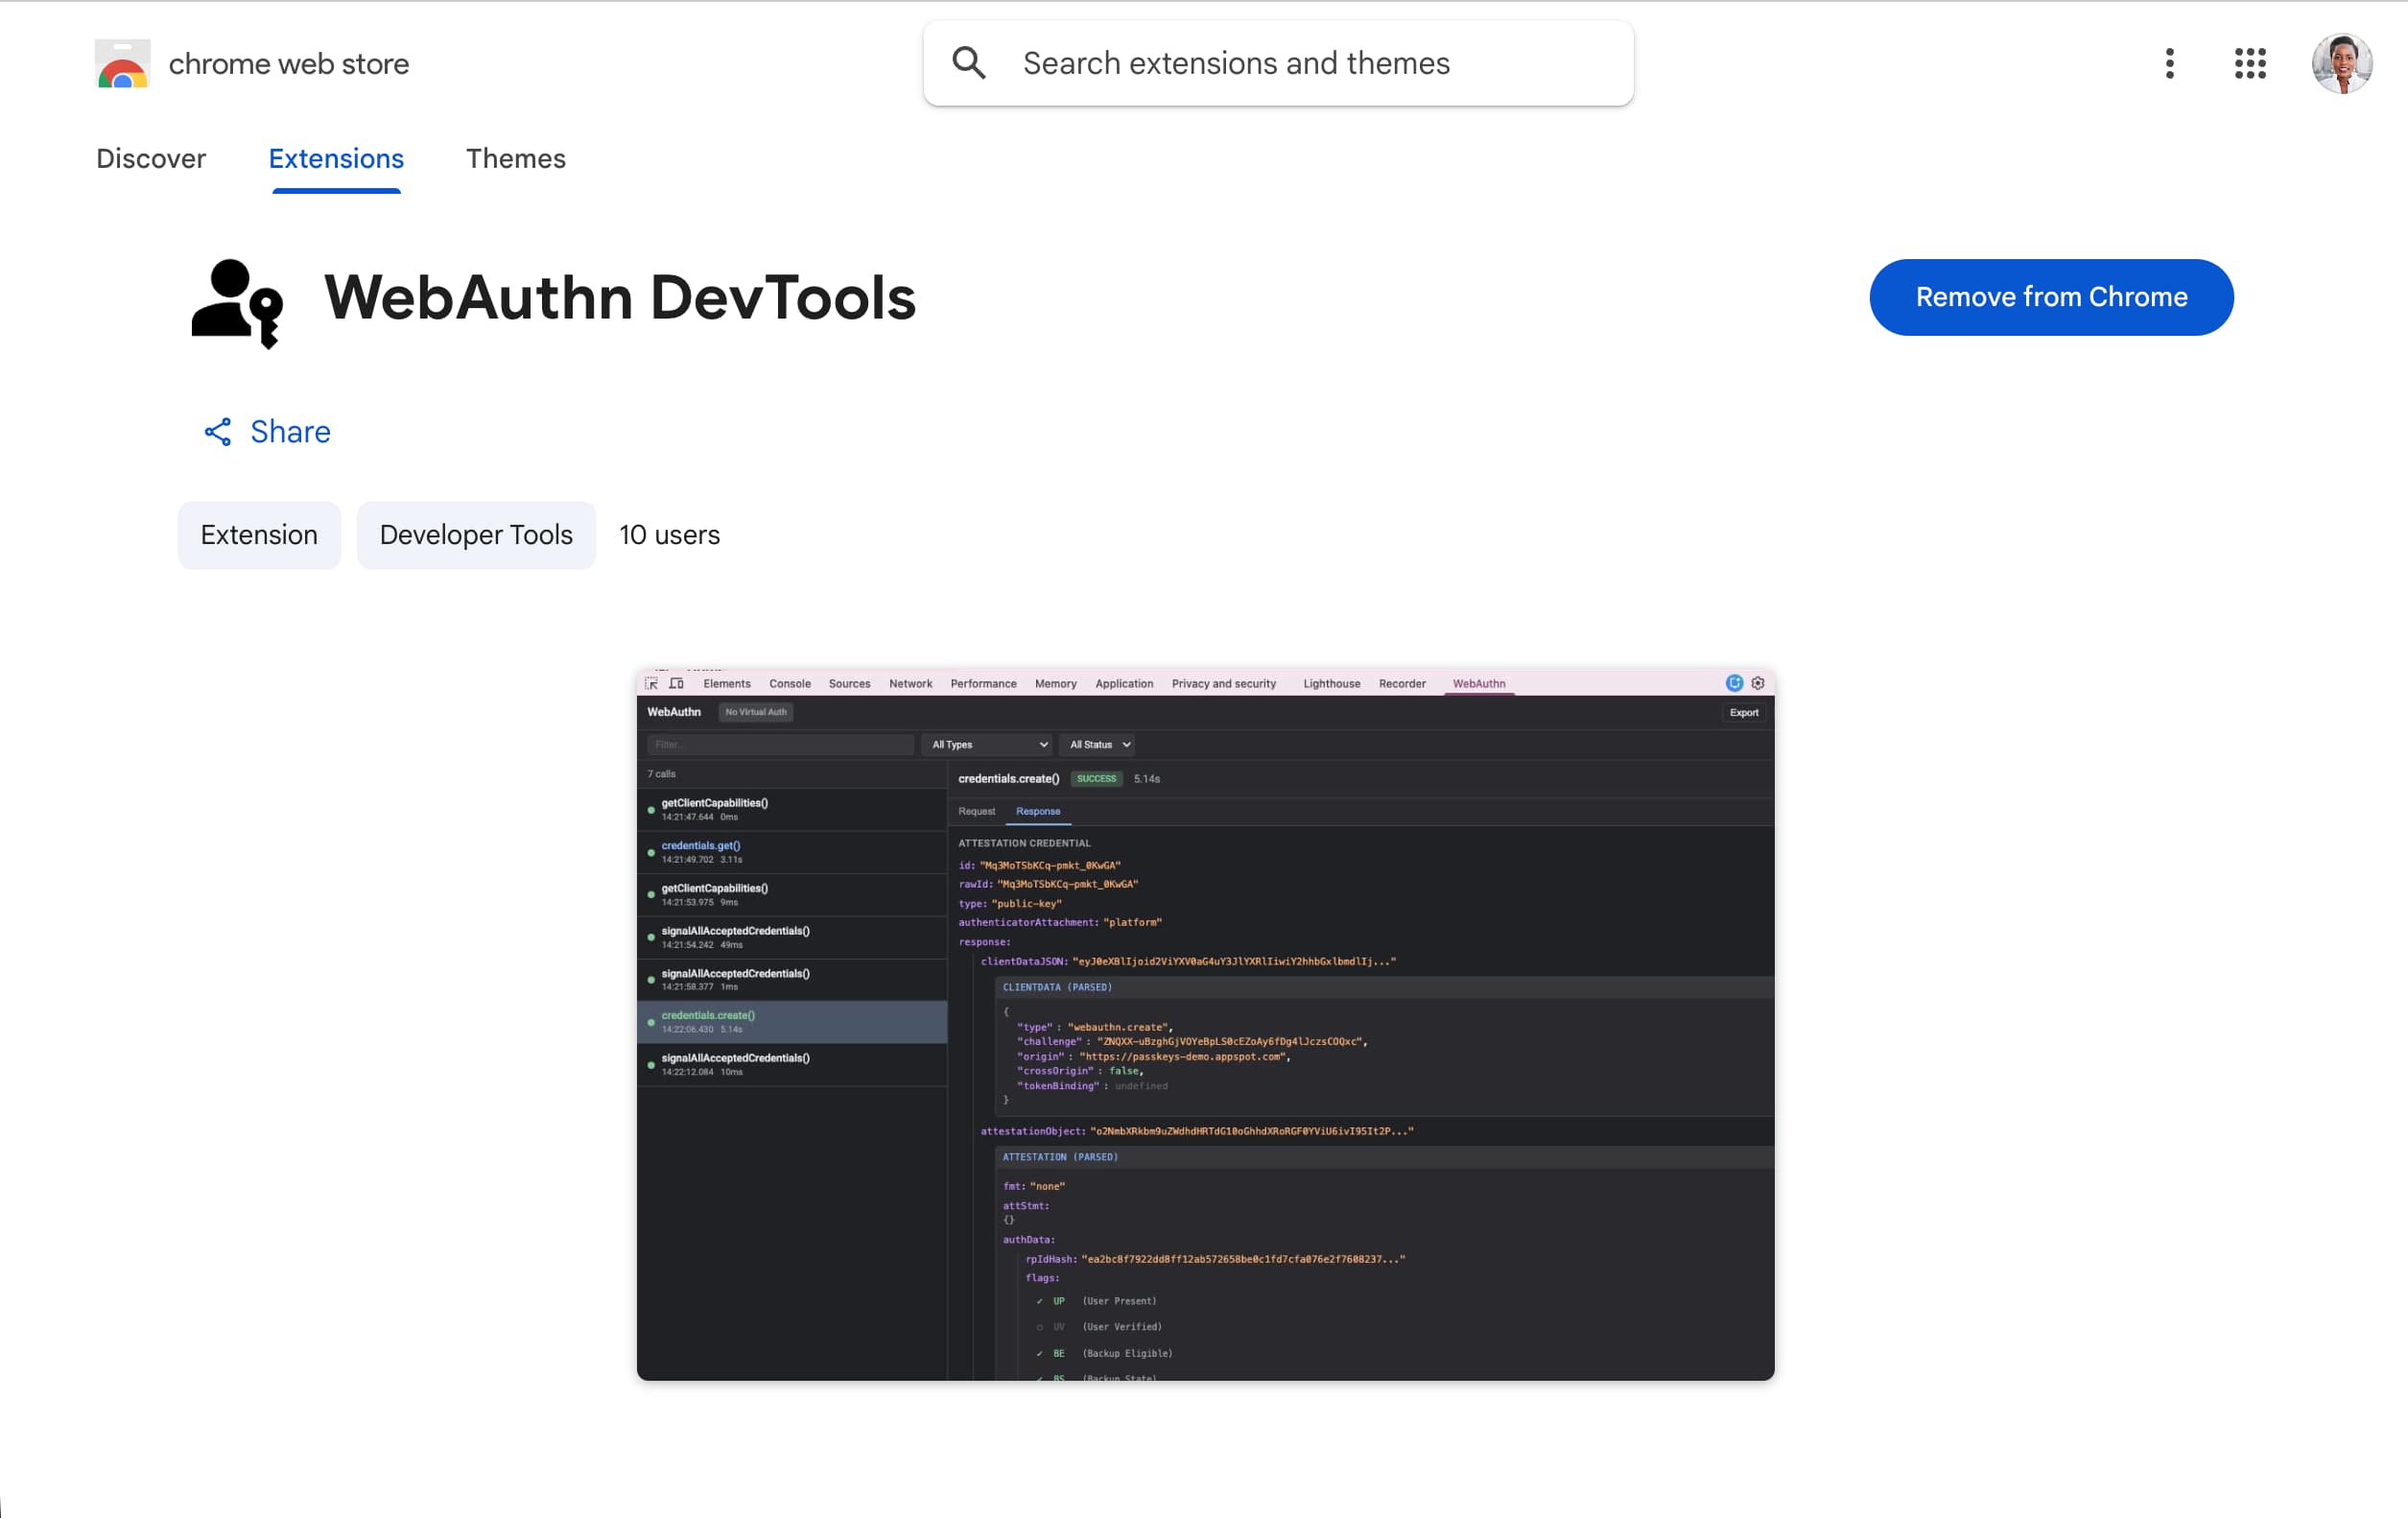
Task: Open the All Status dropdown
Action: [x=1097, y=744]
